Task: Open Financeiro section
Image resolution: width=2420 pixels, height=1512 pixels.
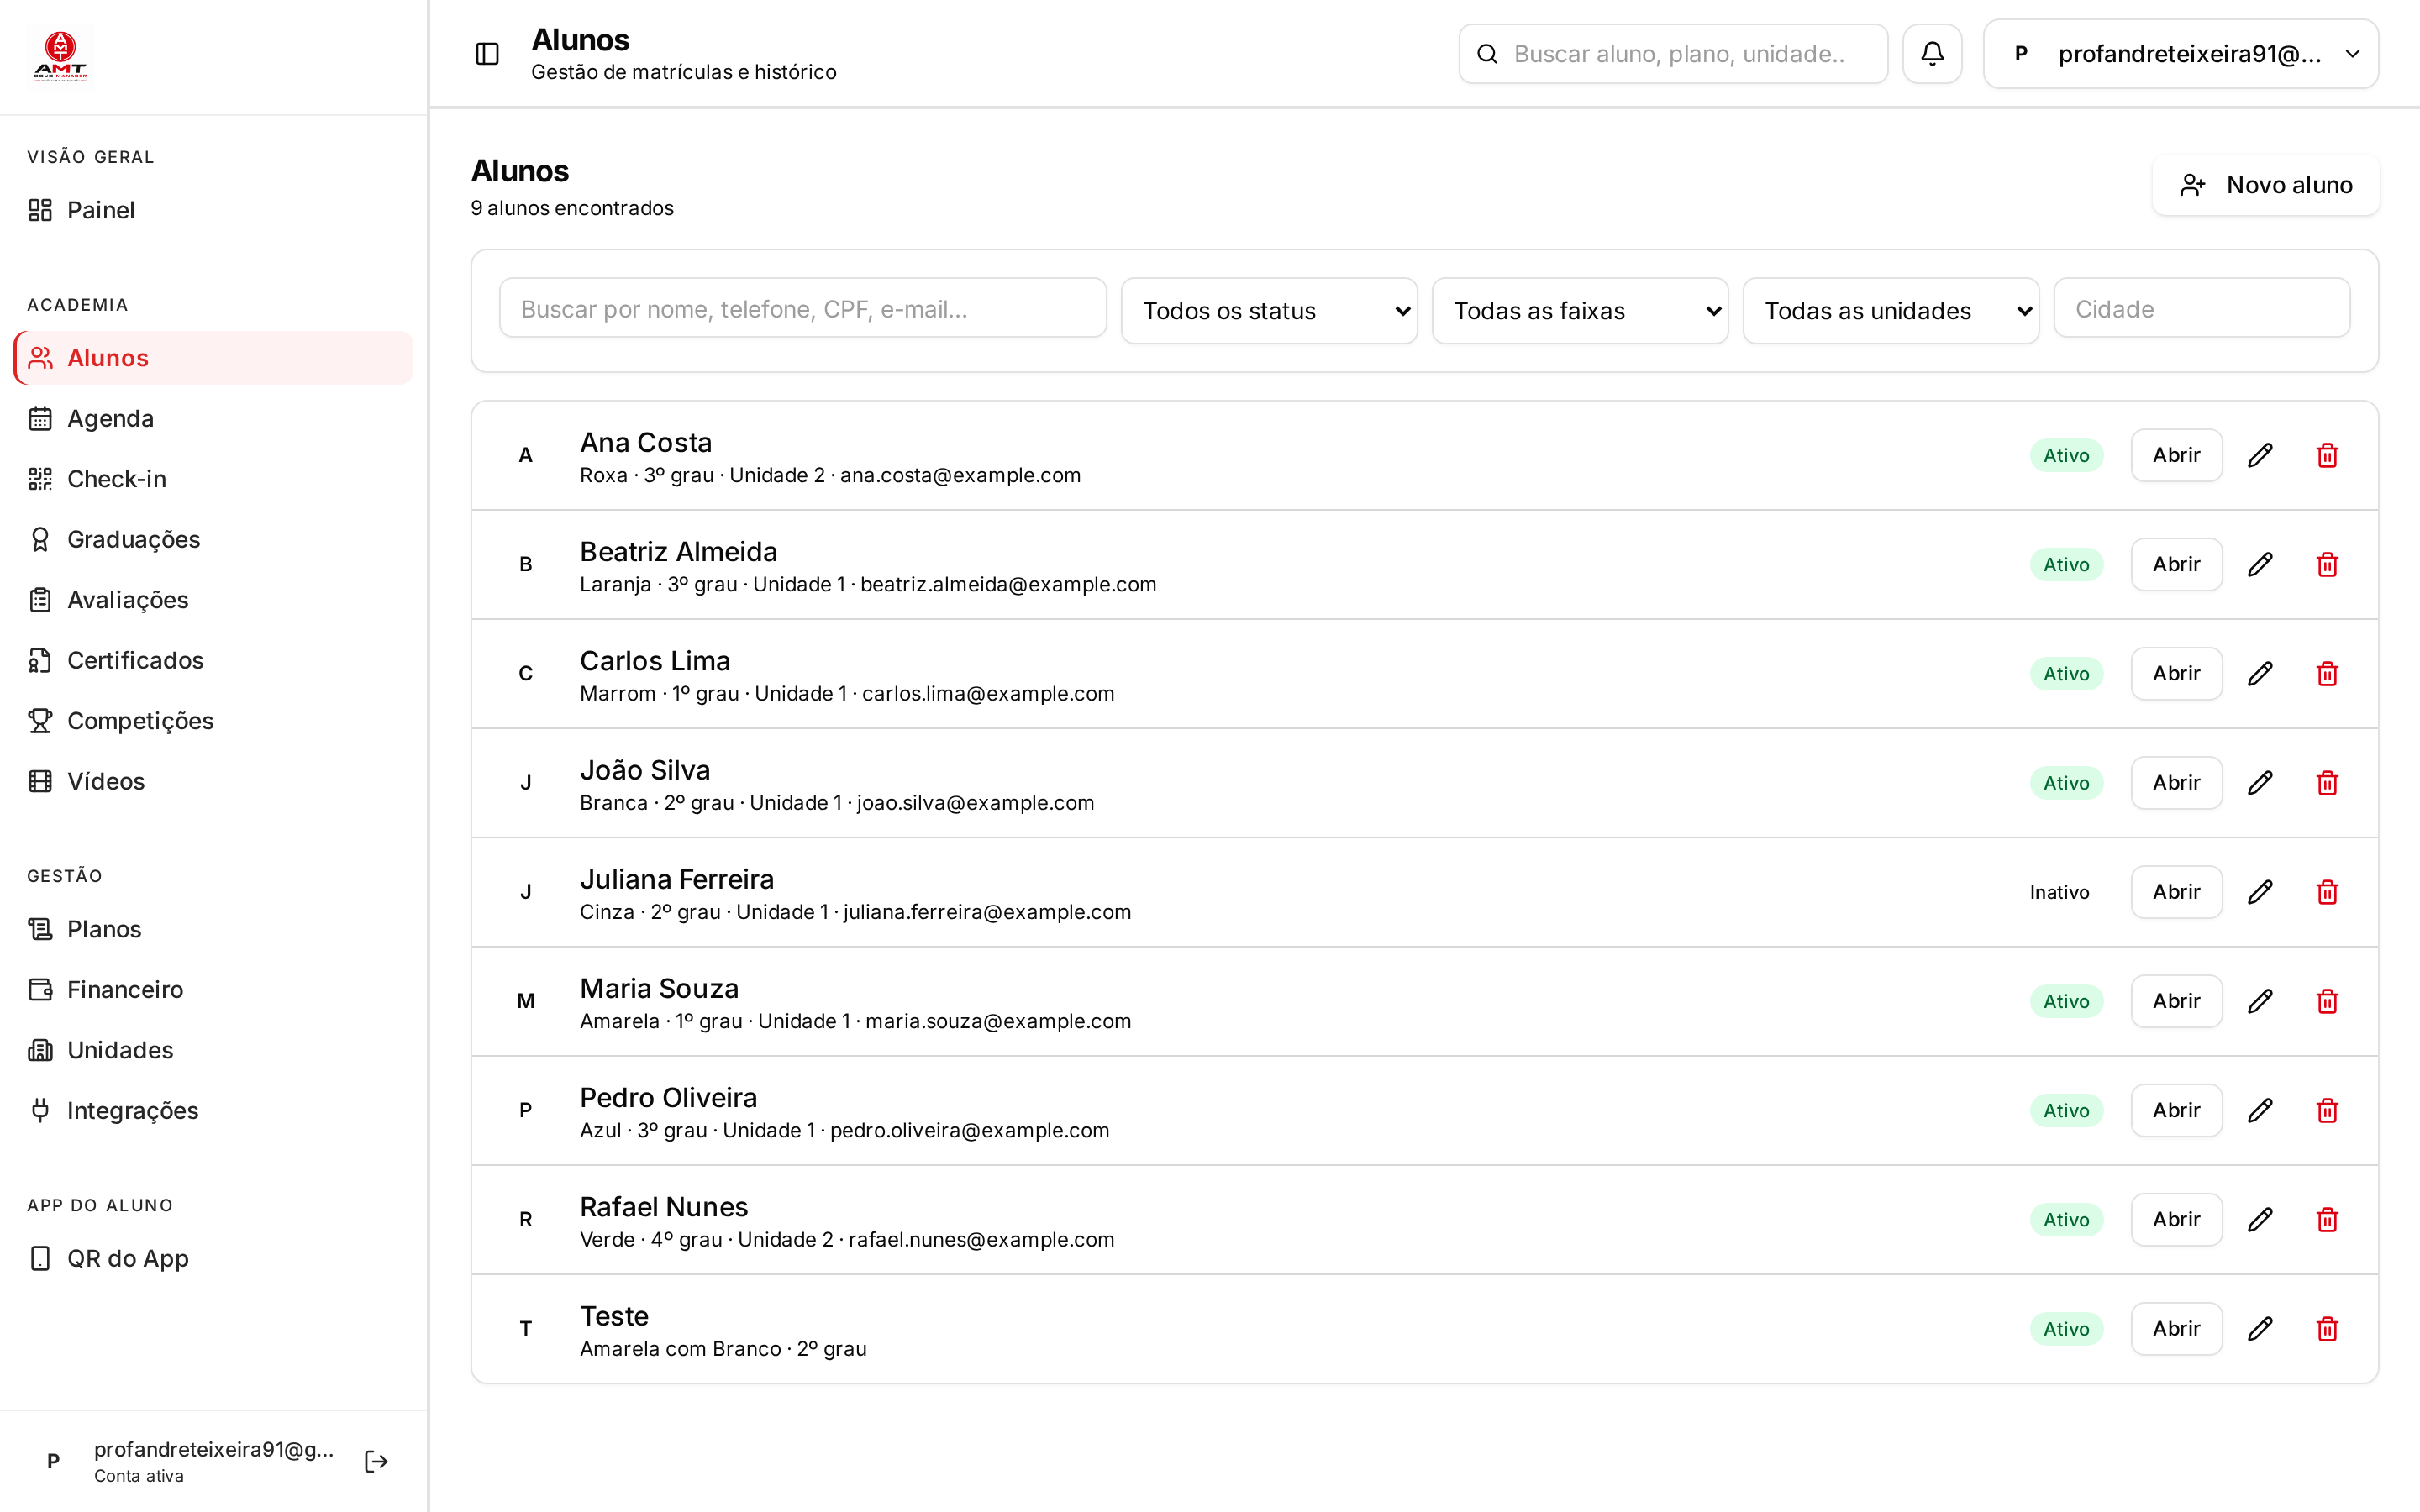Action: 213,989
